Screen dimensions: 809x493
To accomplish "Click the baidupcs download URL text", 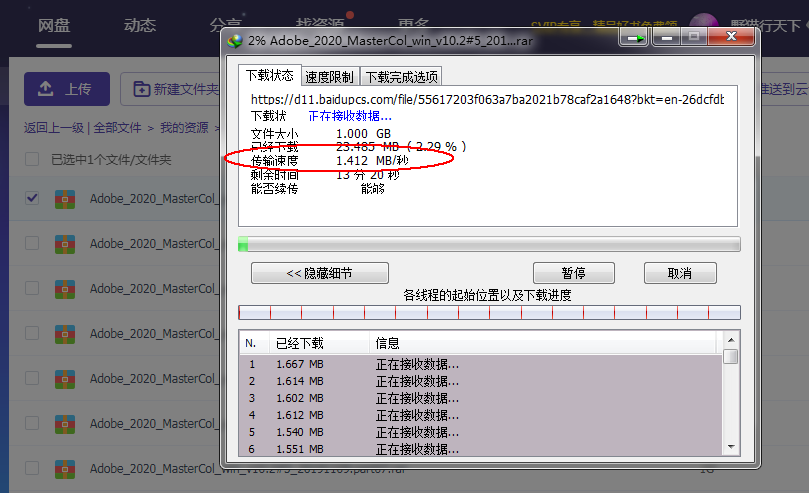I will click(488, 100).
